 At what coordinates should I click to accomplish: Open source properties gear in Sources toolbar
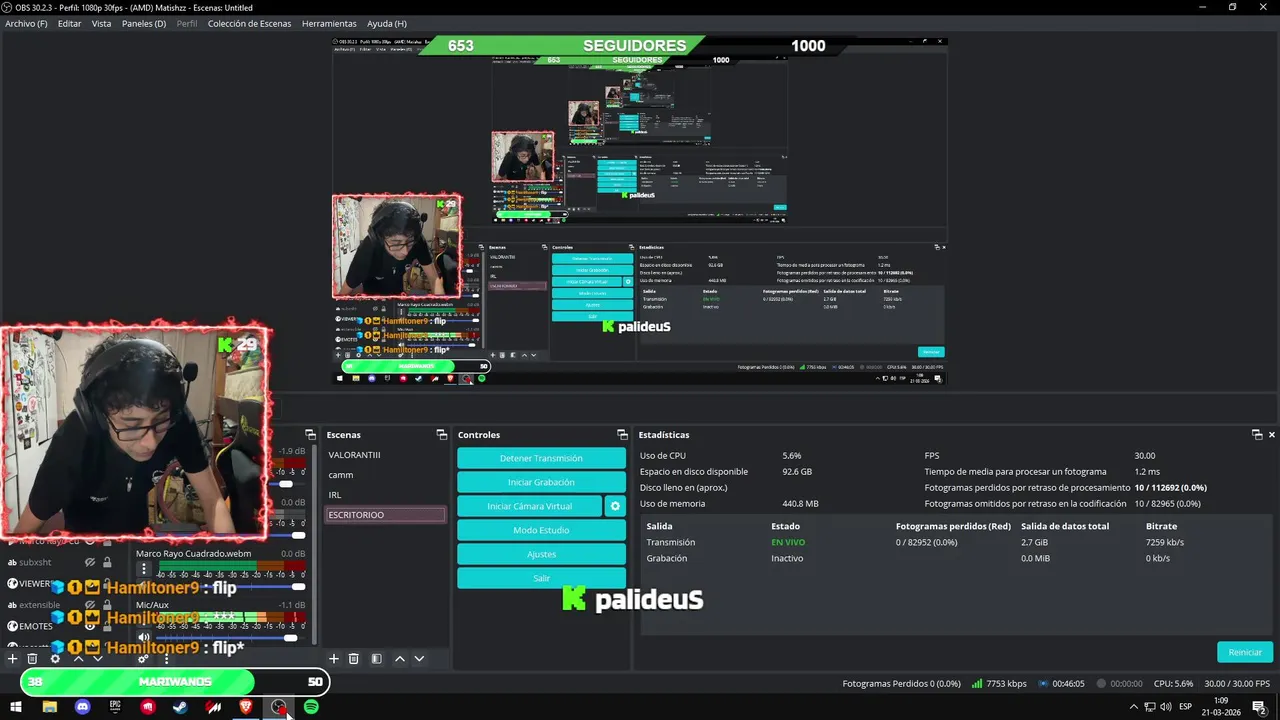(55, 658)
